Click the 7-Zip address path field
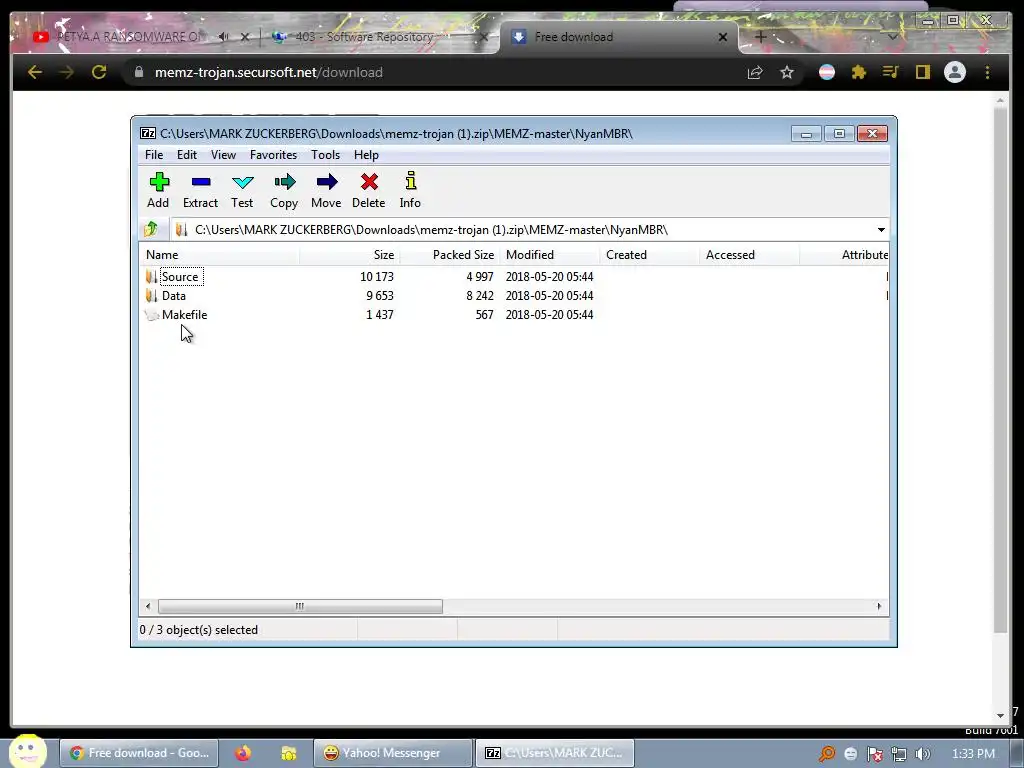Viewport: 1024px width, 768px height. (x=522, y=230)
